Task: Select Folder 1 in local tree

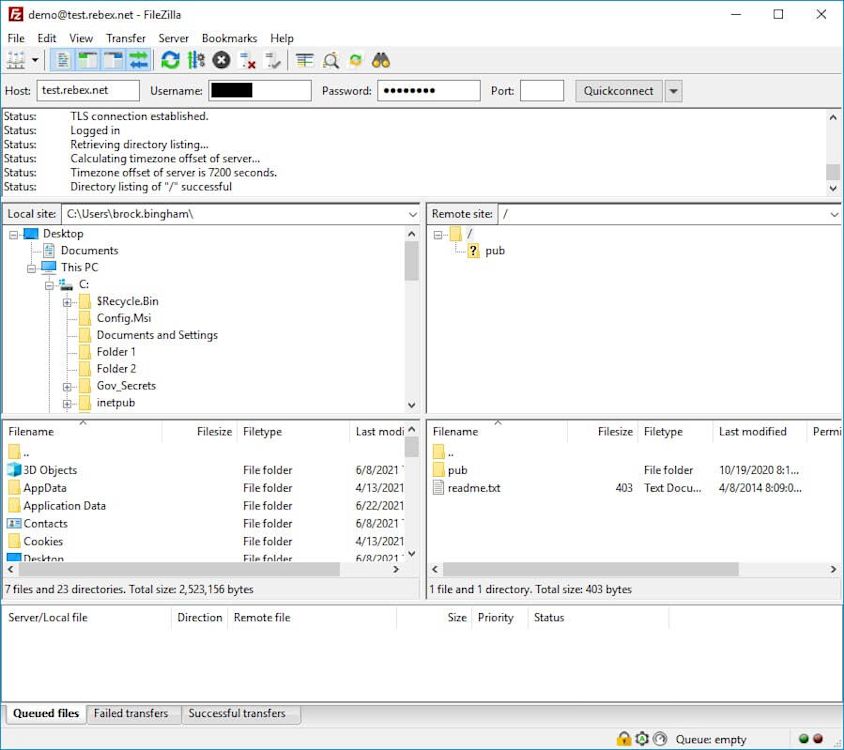Action: pos(116,352)
